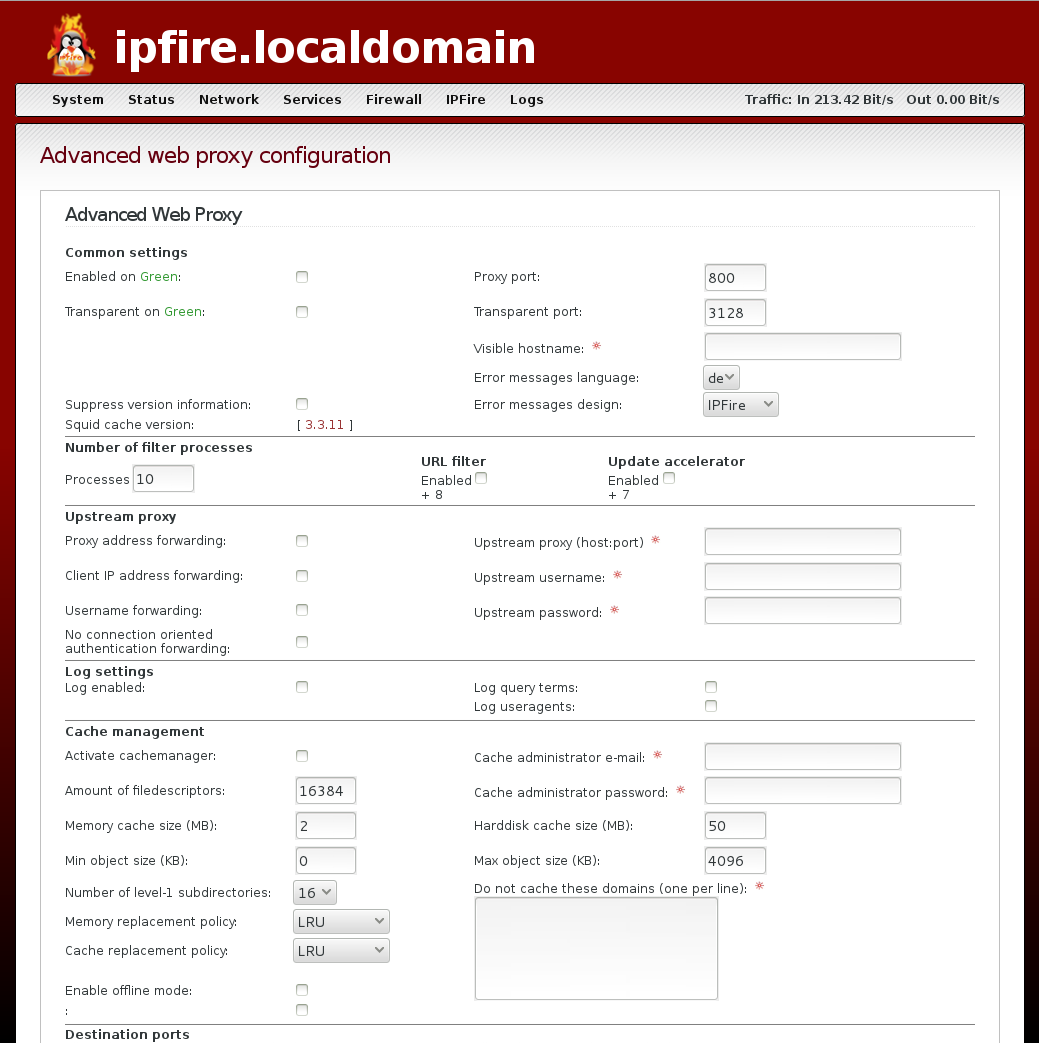Screen dimensions: 1039x1043
Task: Click the Traffic In rate display
Action: coord(819,100)
